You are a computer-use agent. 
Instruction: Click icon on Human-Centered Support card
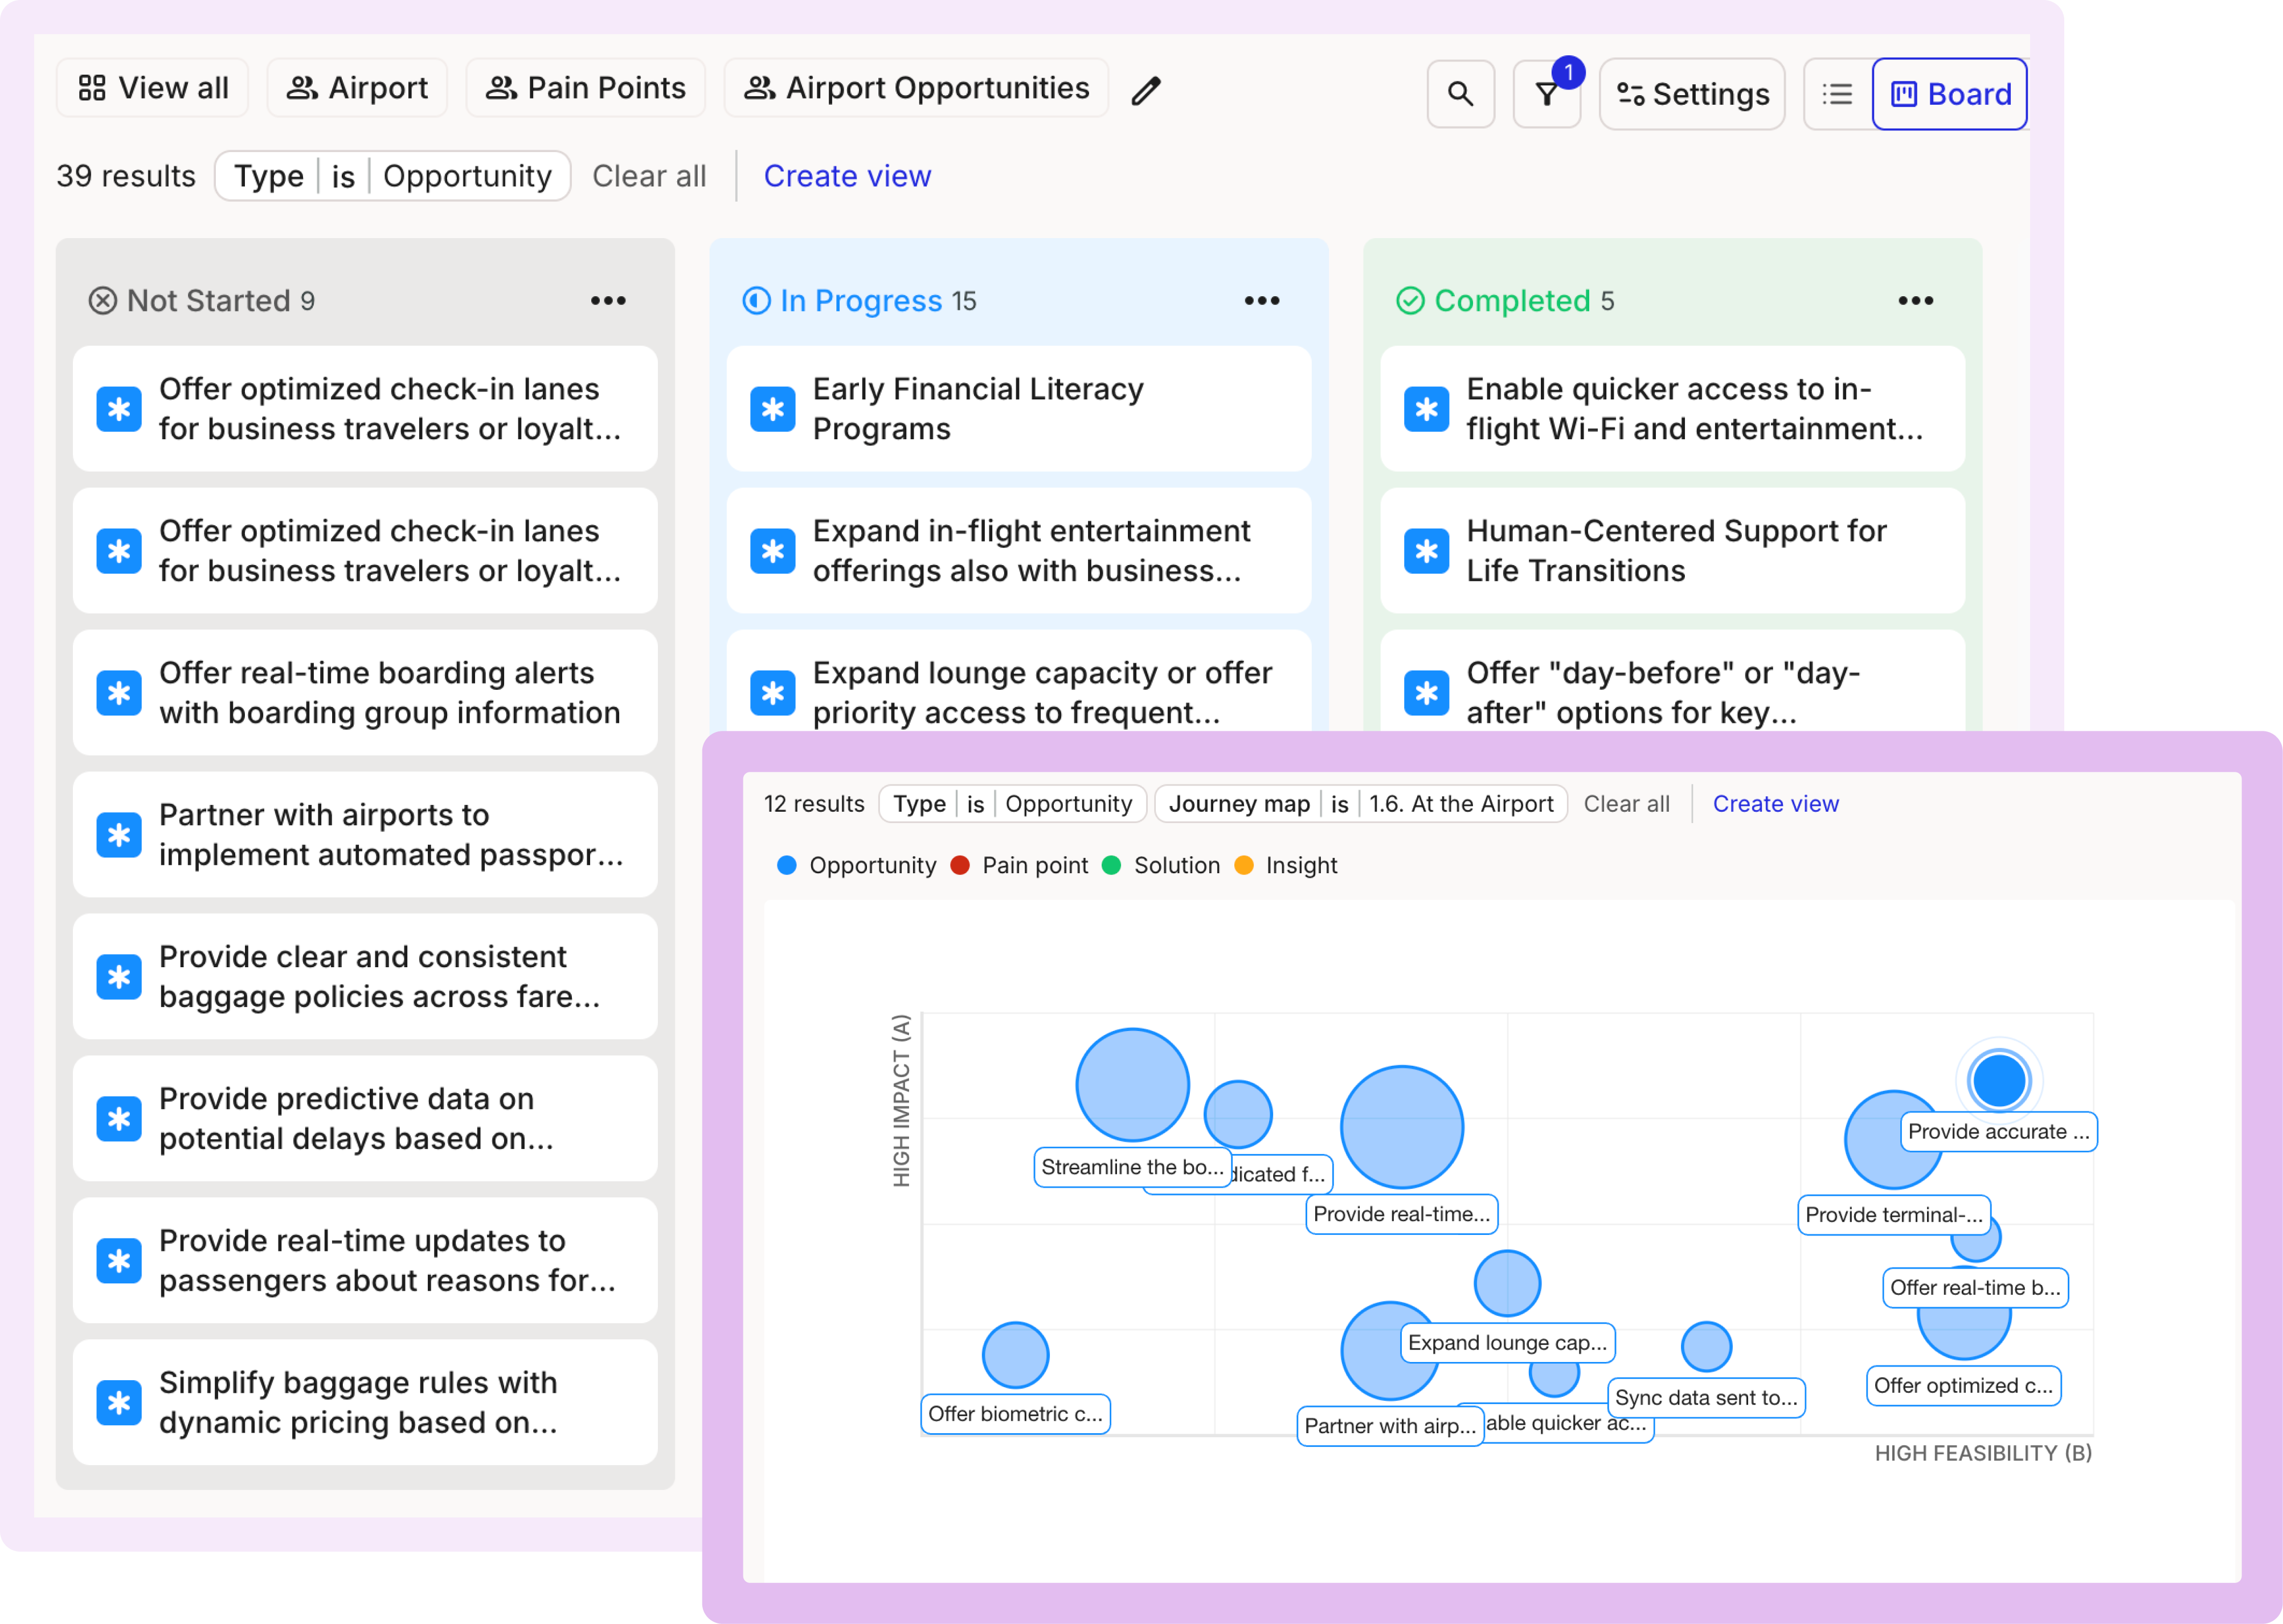pos(1427,551)
